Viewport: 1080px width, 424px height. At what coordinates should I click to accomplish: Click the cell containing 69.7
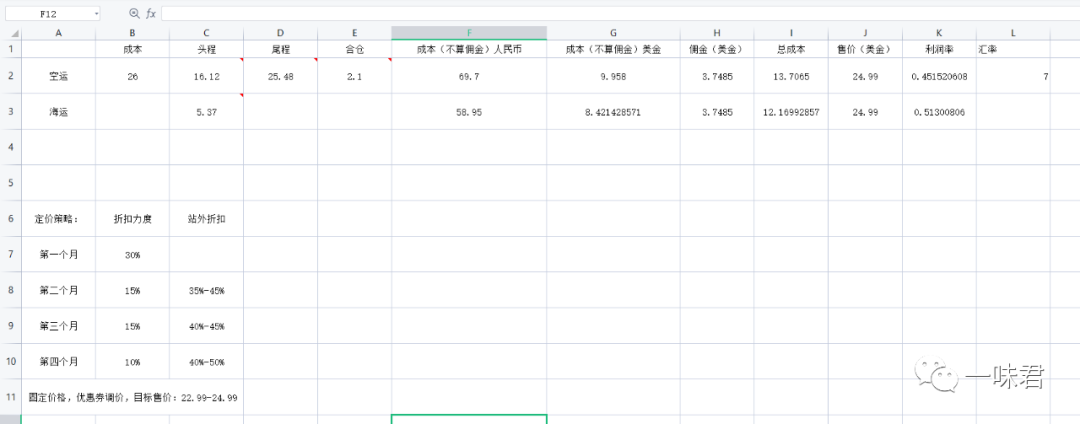point(469,76)
